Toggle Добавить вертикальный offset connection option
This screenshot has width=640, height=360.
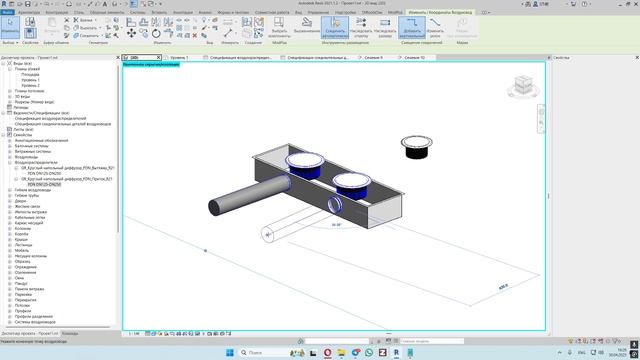[412, 27]
